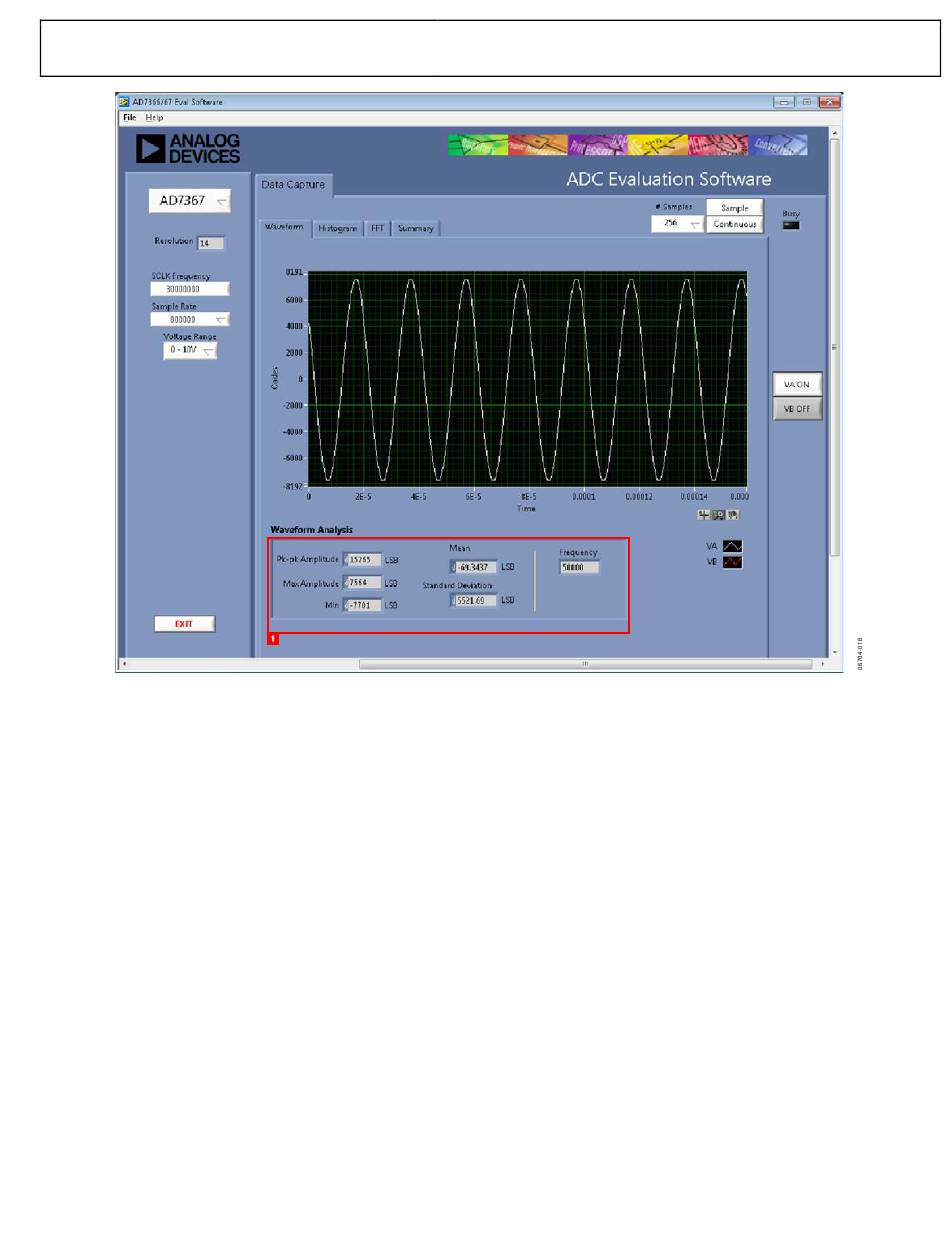Toggle the VA ON channel button
This screenshot has height=1254, width=950.
coord(796,384)
